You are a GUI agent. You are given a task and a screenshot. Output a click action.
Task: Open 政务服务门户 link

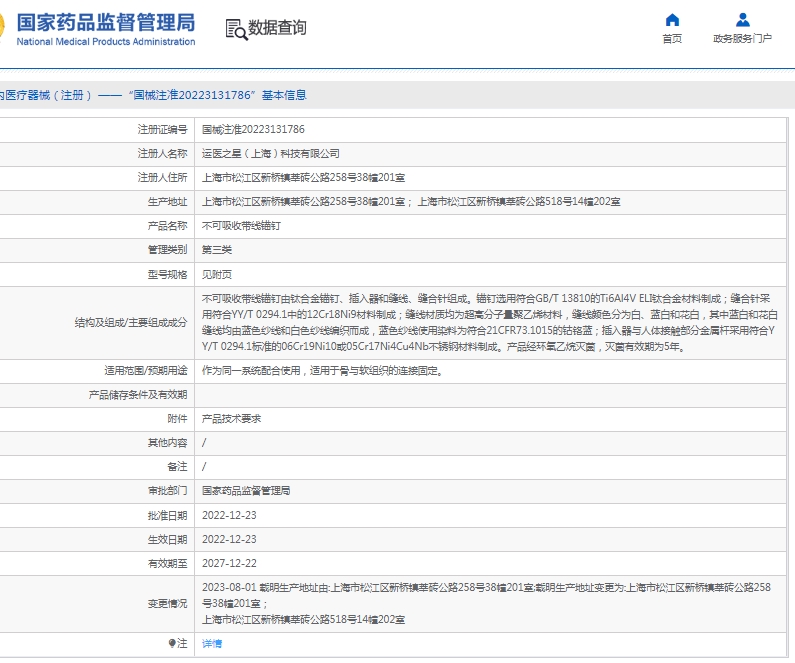point(742,39)
